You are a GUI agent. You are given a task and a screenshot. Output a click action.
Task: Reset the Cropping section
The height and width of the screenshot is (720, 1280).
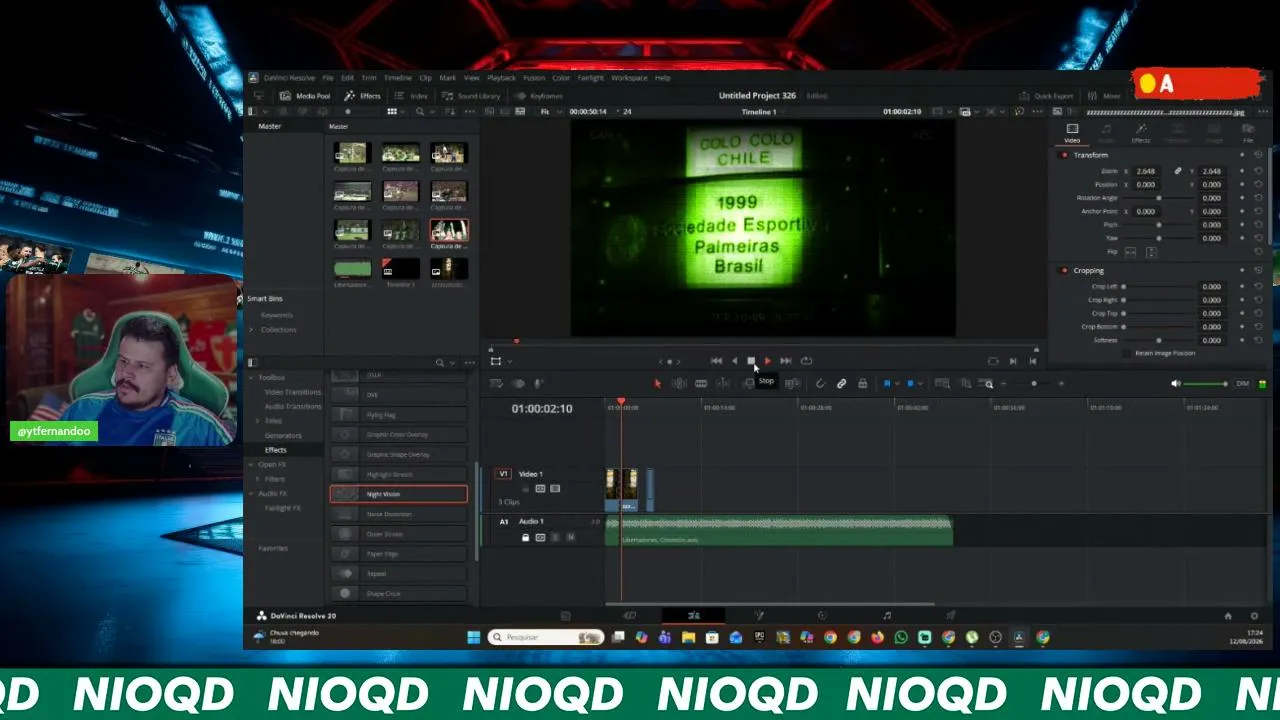[x=1258, y=271]
